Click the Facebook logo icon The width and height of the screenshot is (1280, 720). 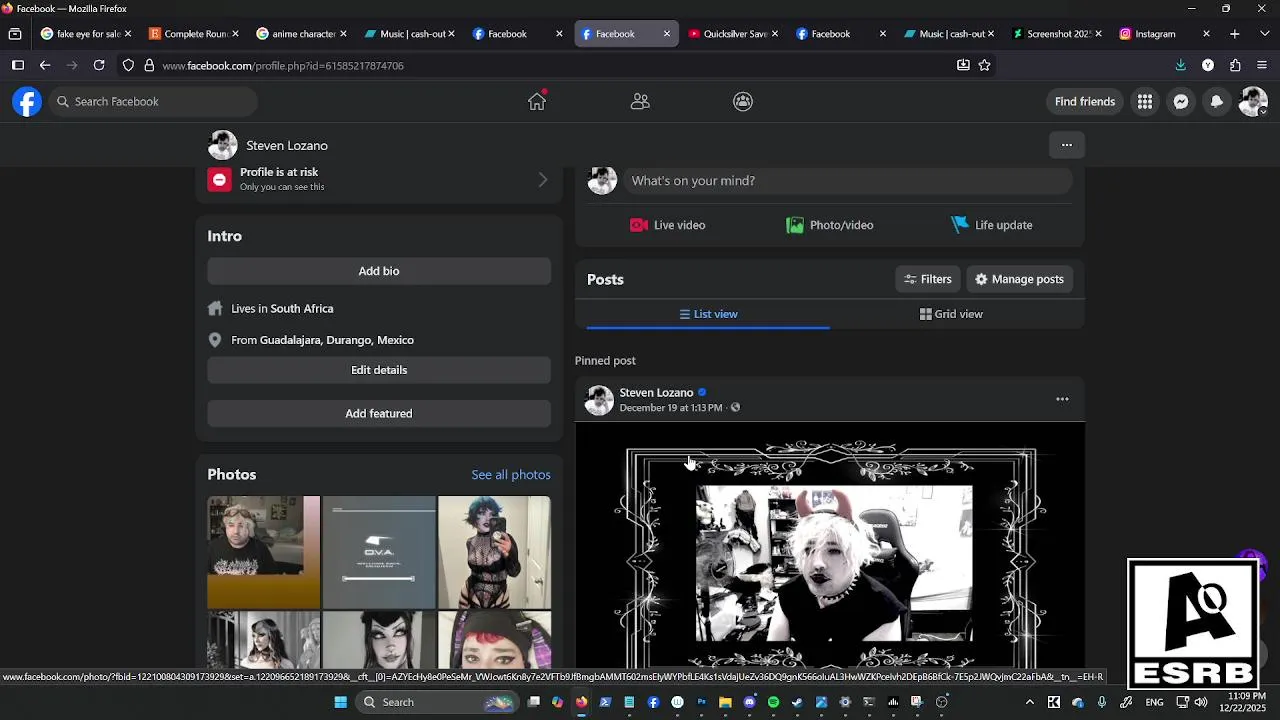(27, 101)
